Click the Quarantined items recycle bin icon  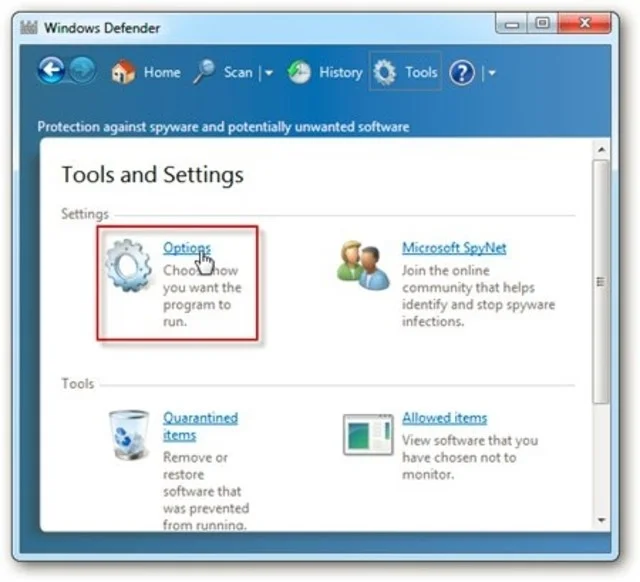pos(129,435)
